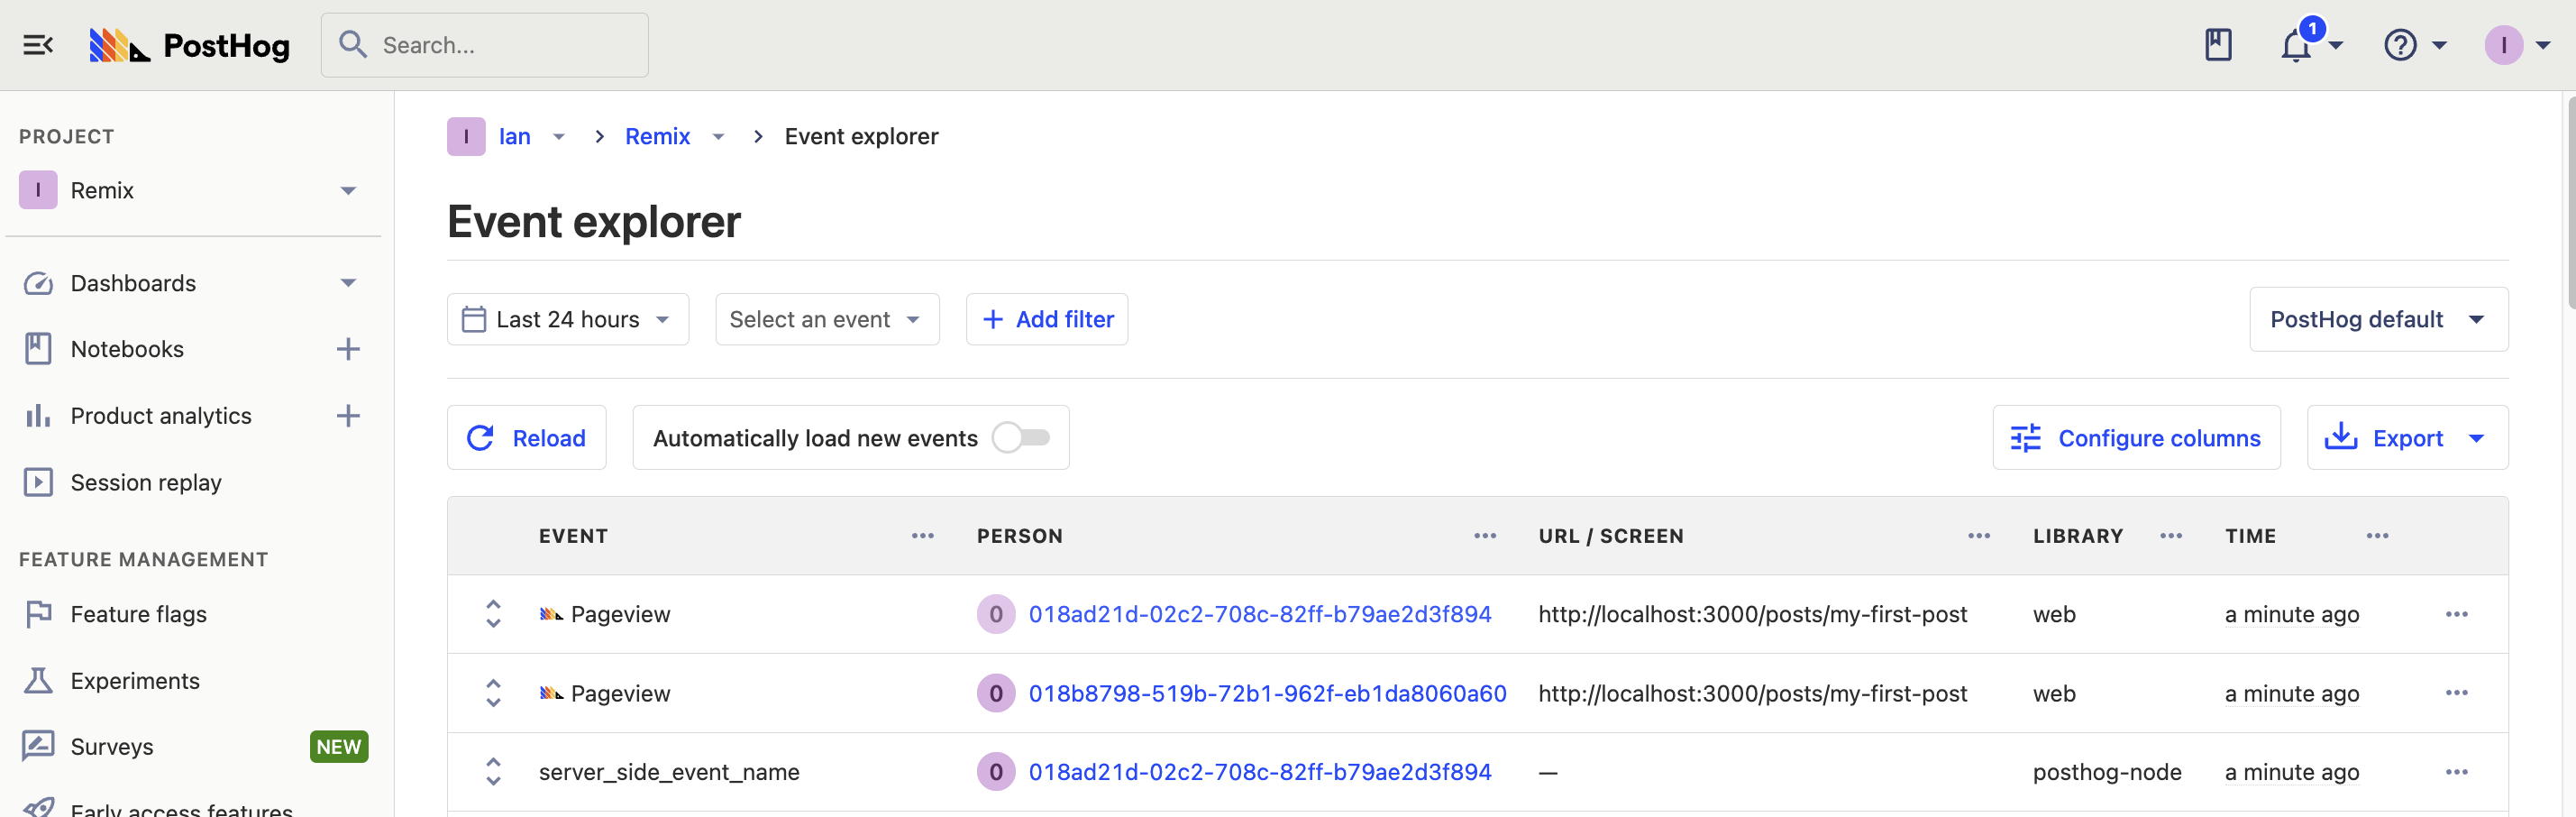The height and width of the screenshot is (817, 2576).
Task: Open the help question mark menu
Action: pyautogui.click(x=2401, y=45)
